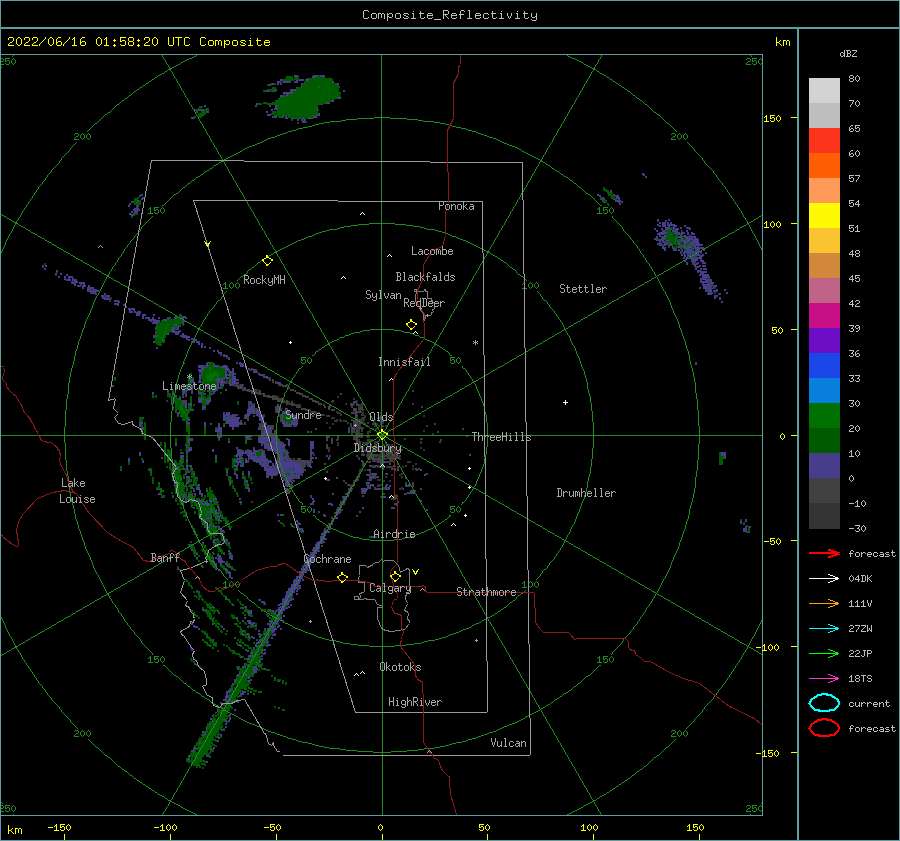Click the RedDeer city label
900x841 pixels.
click(424, 303)
